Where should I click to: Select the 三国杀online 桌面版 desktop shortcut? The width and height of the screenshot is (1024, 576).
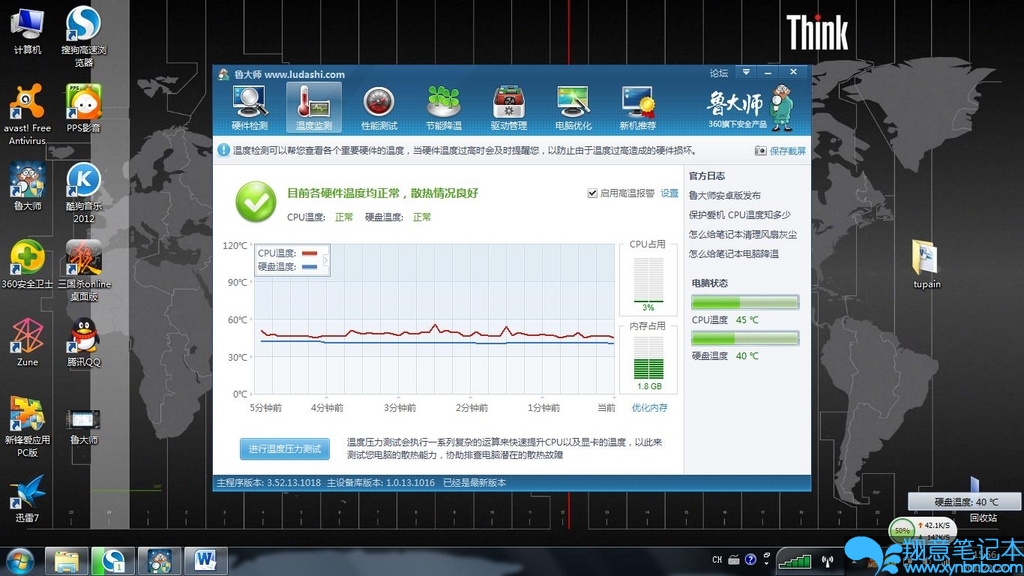84,271
